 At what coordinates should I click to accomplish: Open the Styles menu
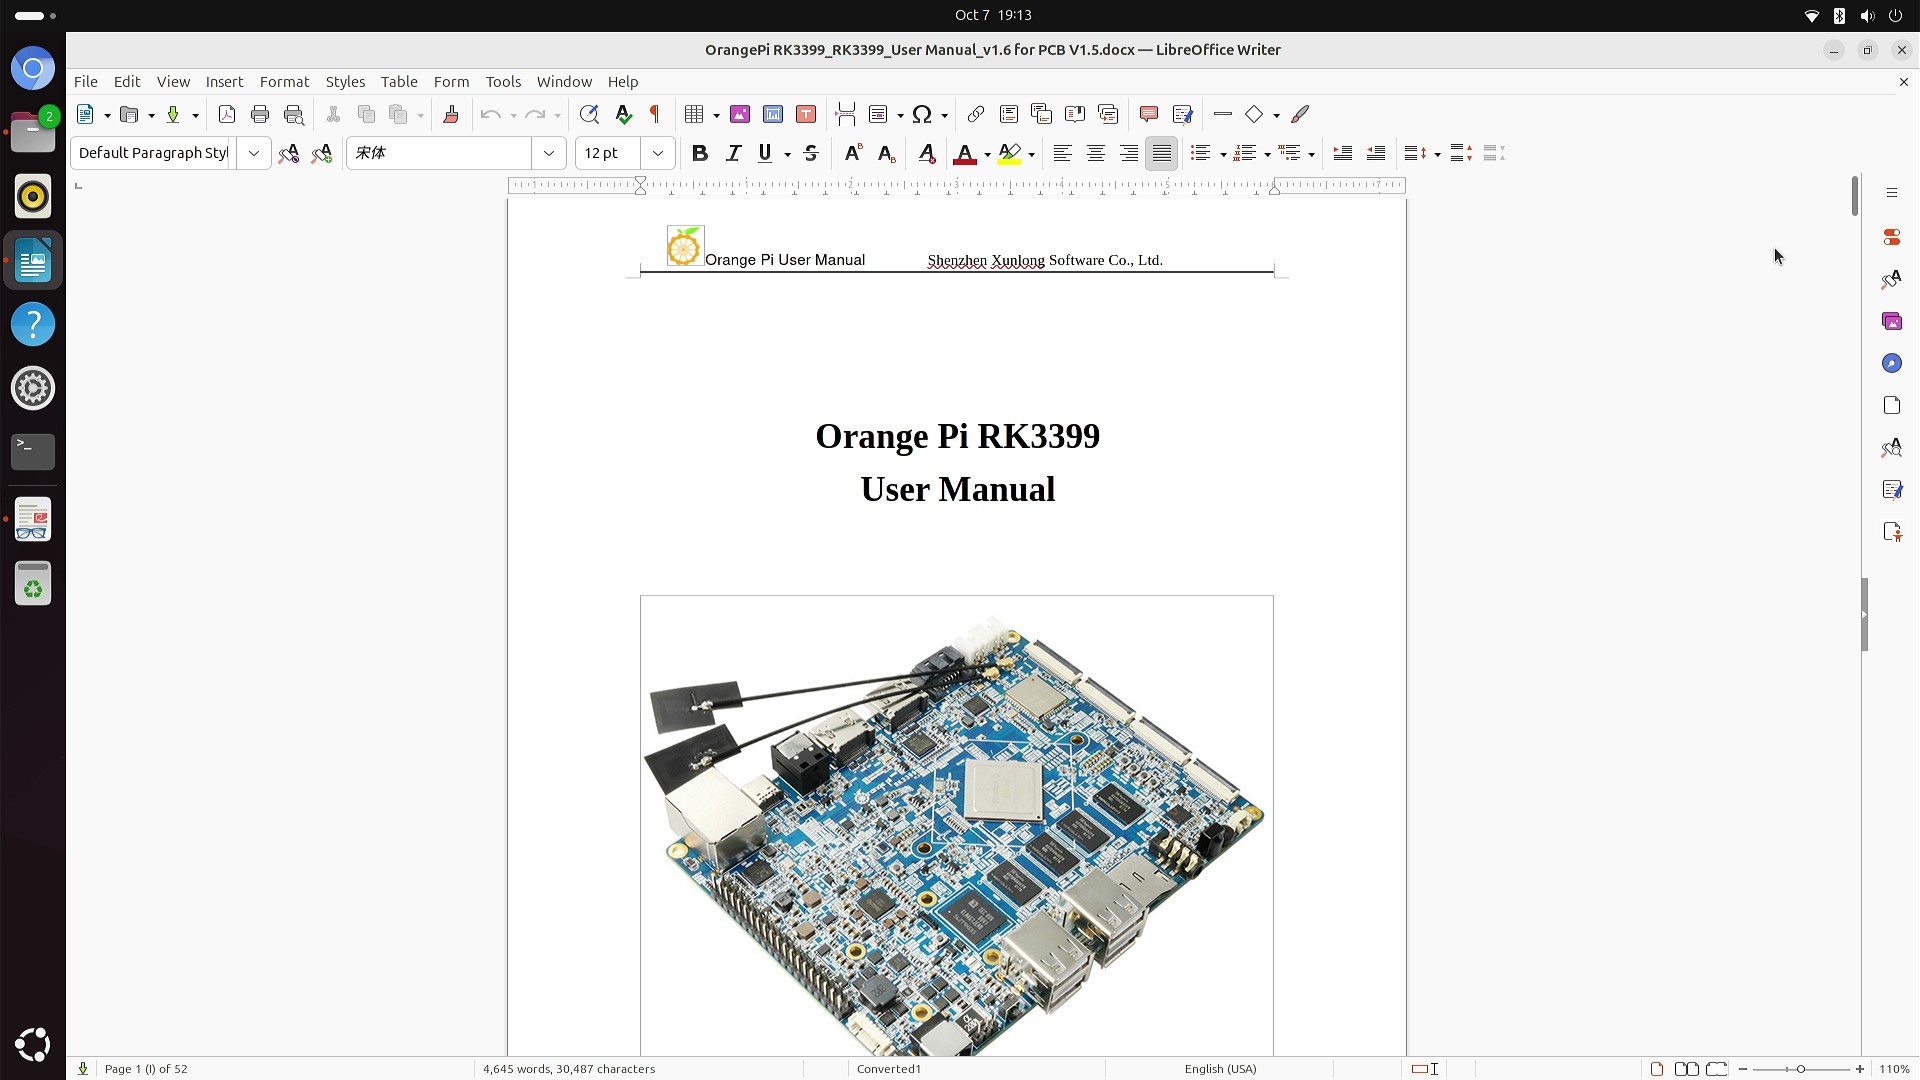(x=345, y=82)
